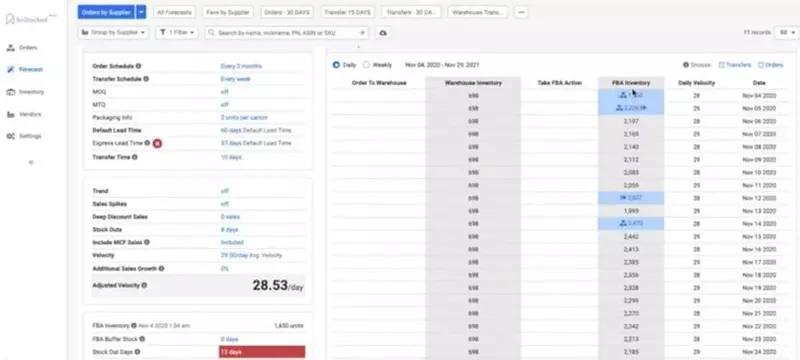The height and width of the screenshot is (360, 800).
Task: Remove Express Lead Time with red X
Action: tap(158, 144)
